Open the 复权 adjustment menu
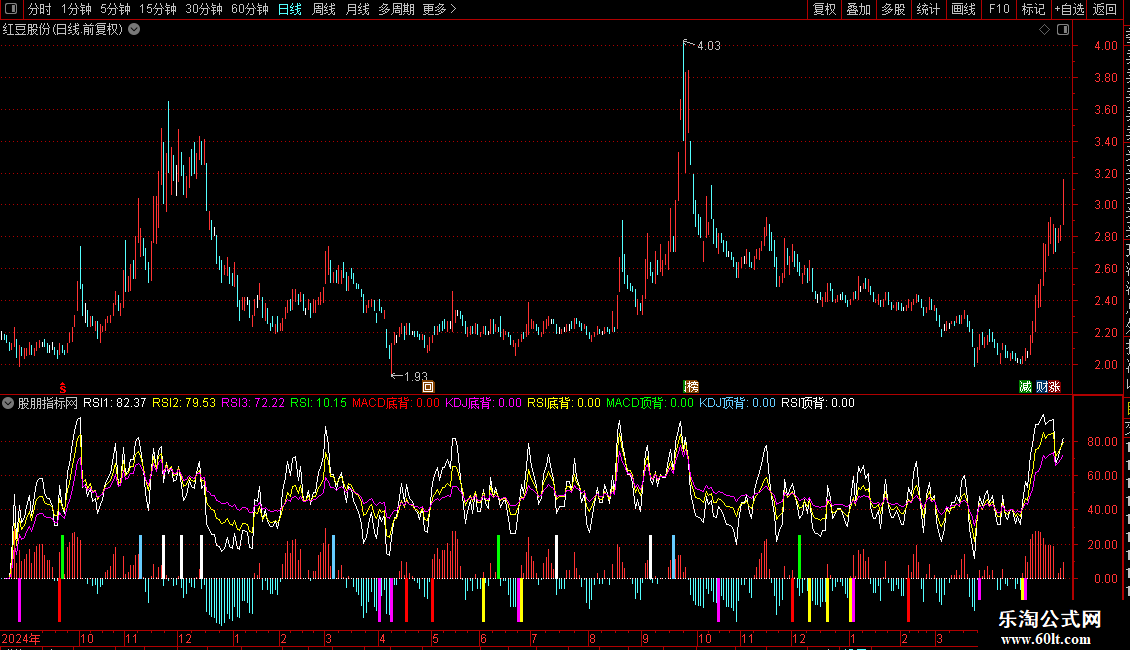The width and height of the screenshot is (1130, 650). coord(824,9)
